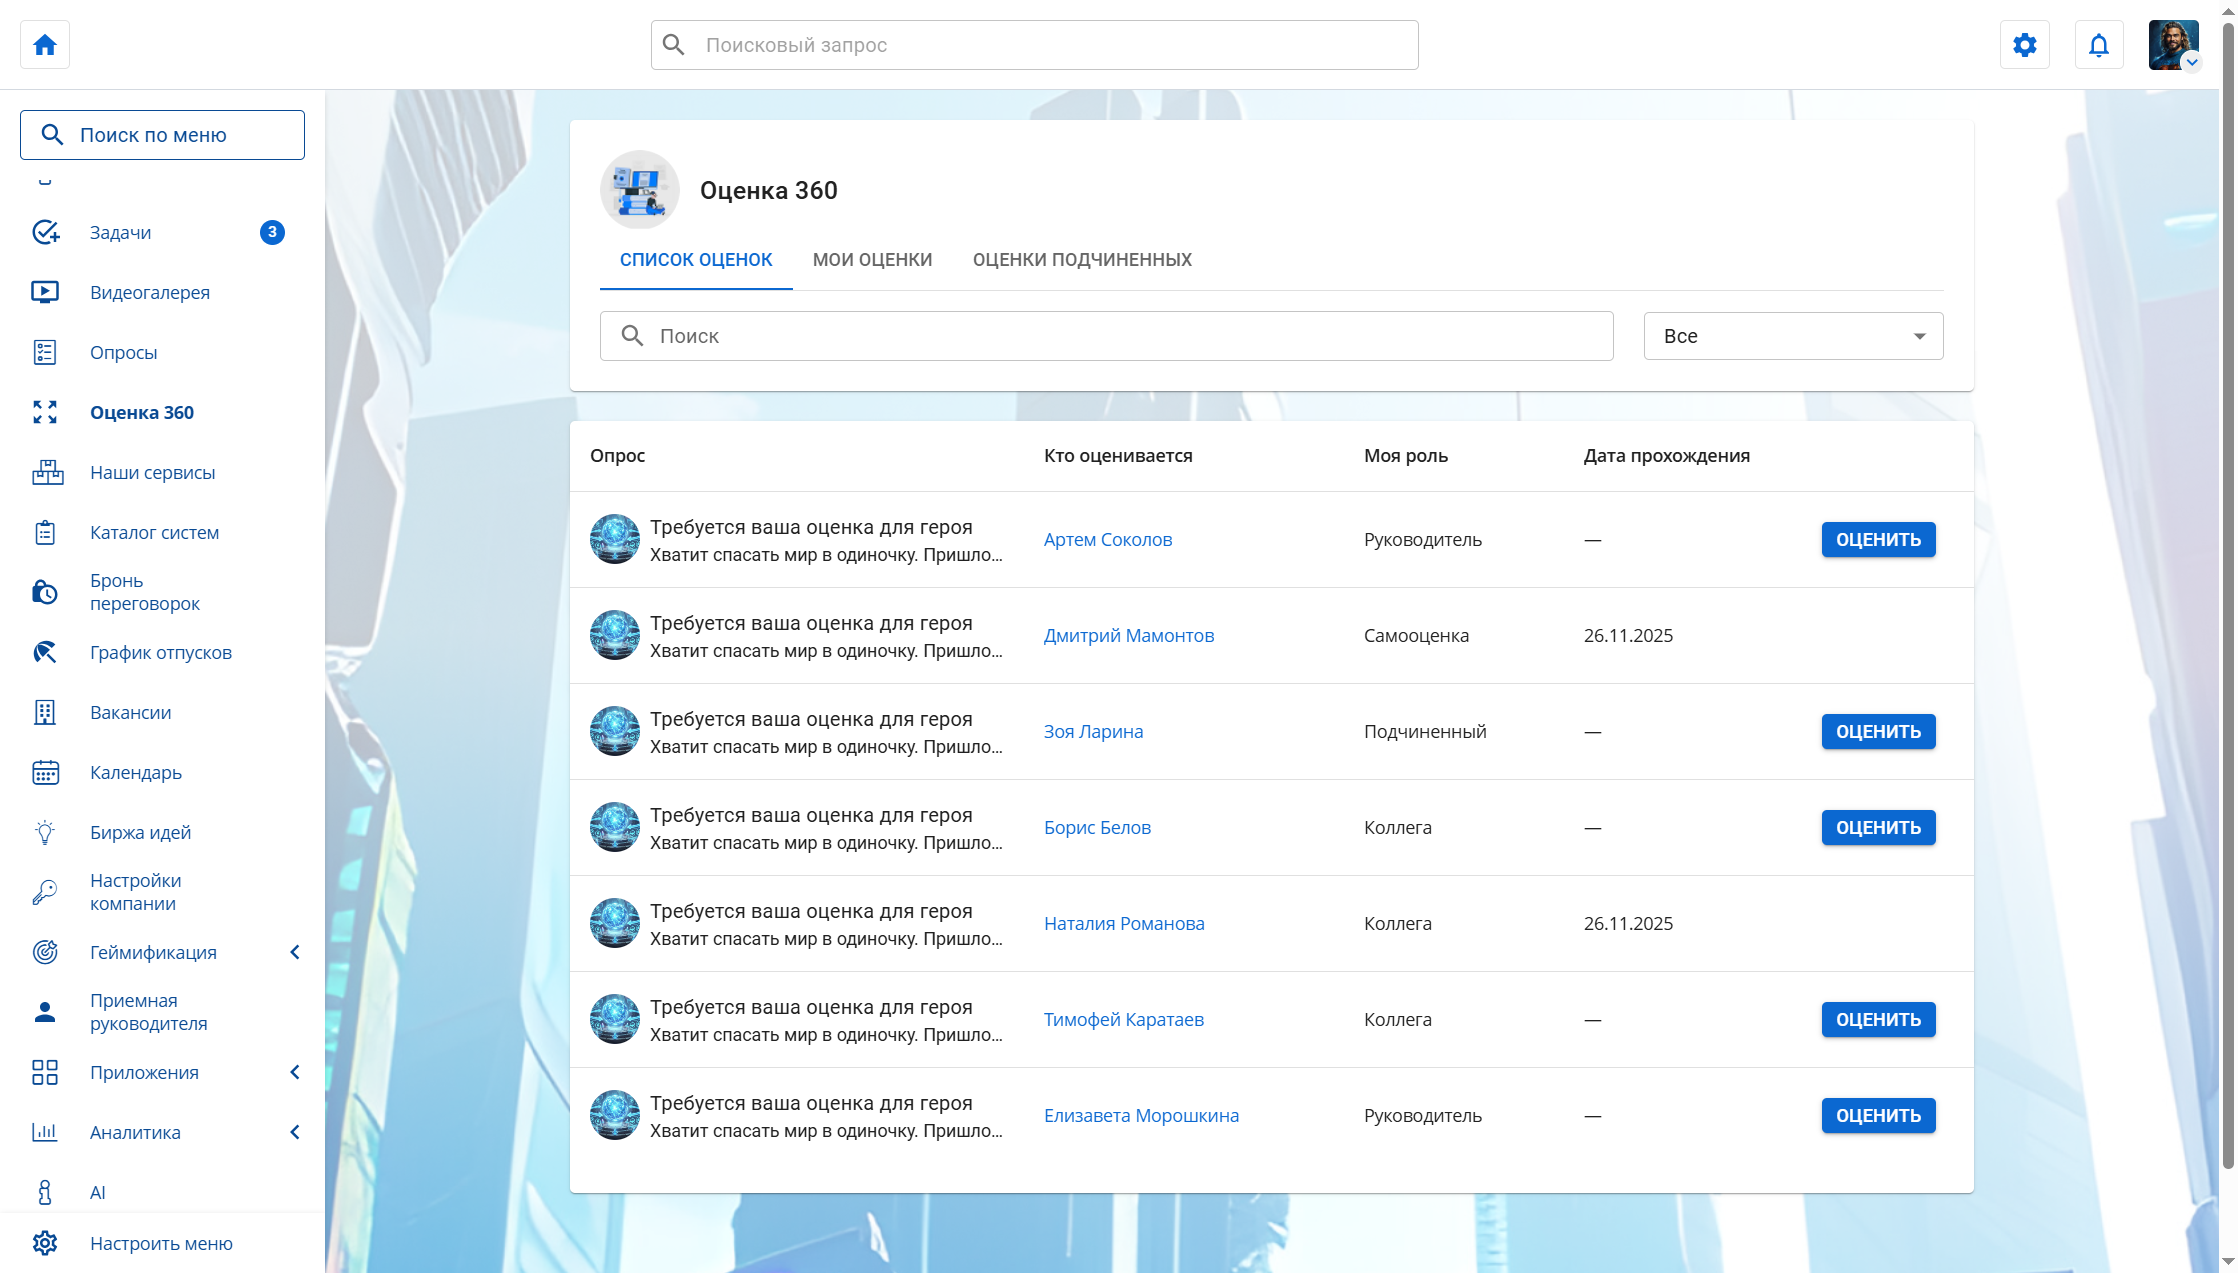Expand the Приложения submenu chevron

(x=295, y=1072)
